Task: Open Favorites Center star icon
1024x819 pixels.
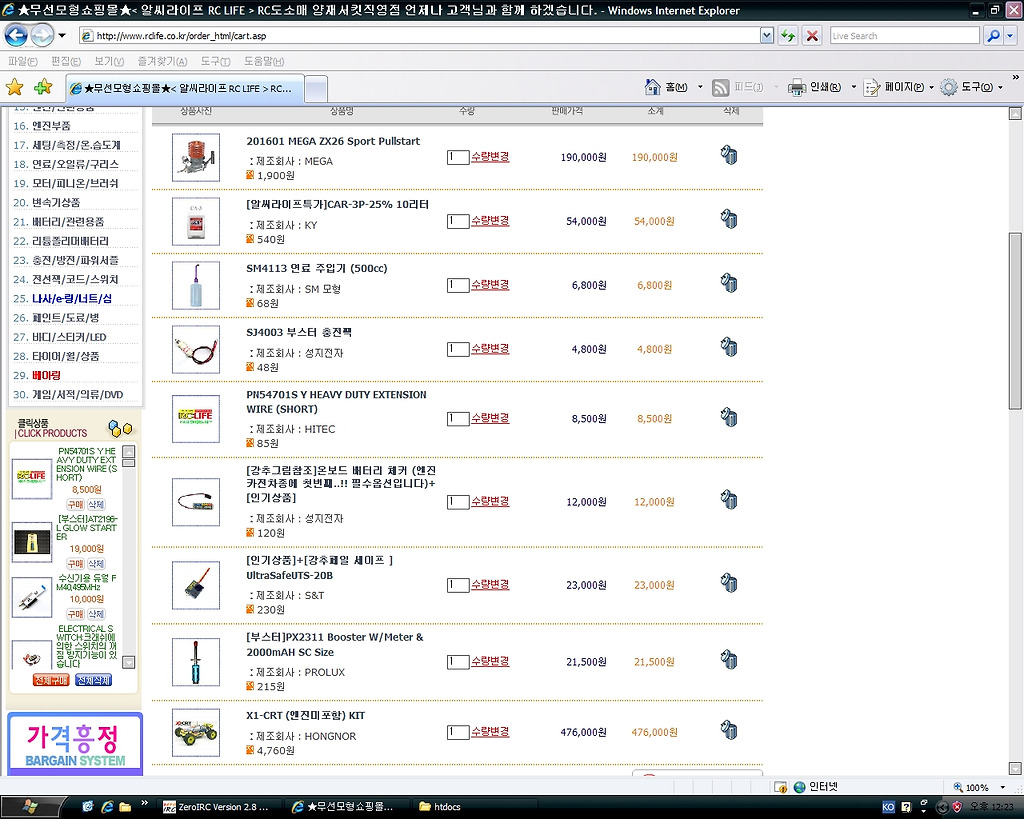Action: [14, 87]
